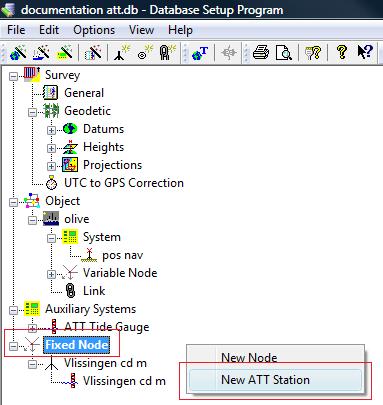Image resolution: width=383 pixels, height=405 pixels.
Task: Click the Heights icon in the tree
Action: point(70,147)
